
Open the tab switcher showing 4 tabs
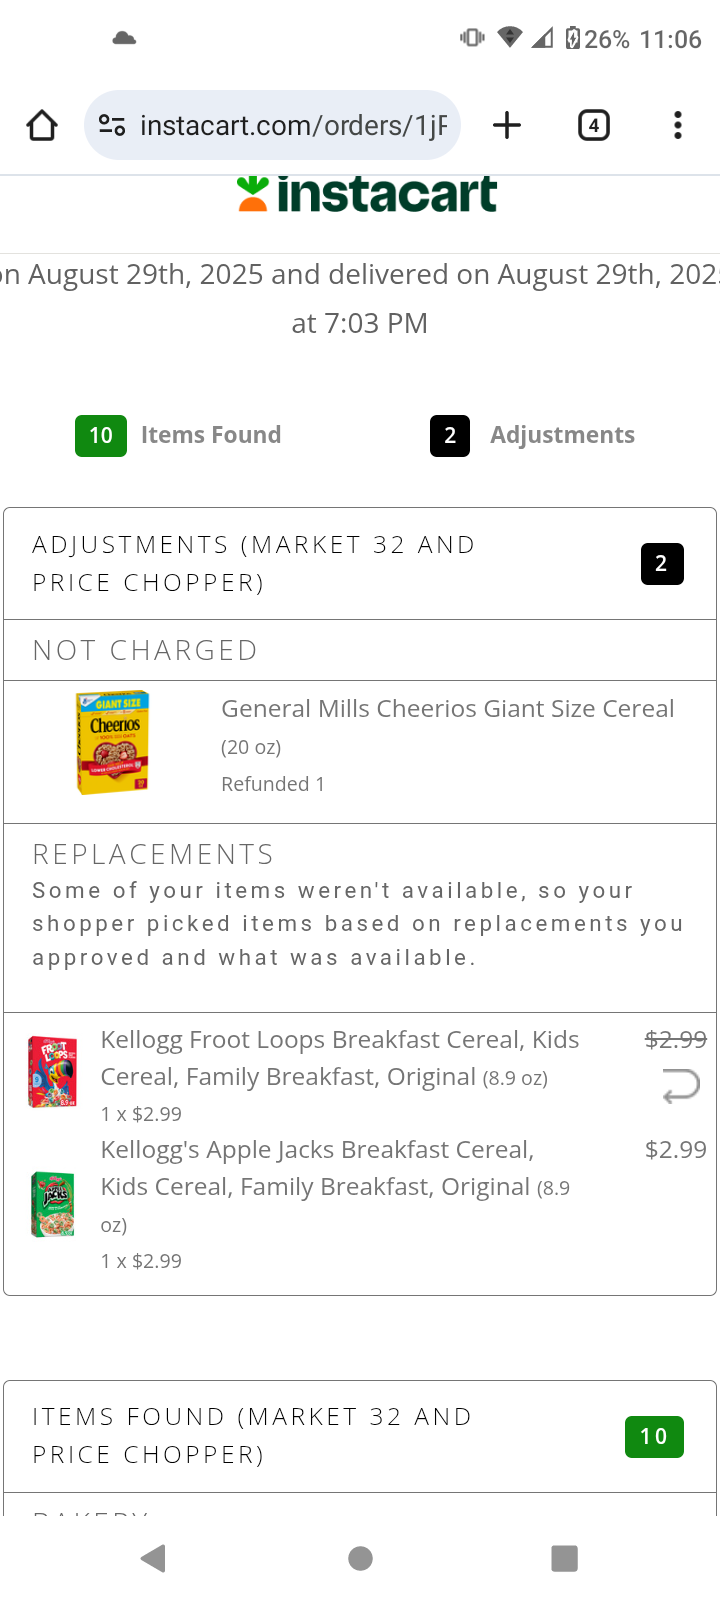tap(593, 126)
